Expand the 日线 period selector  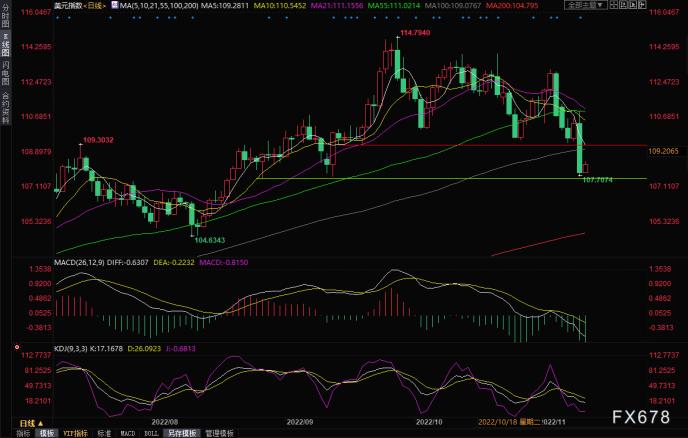tap(31, 424)
